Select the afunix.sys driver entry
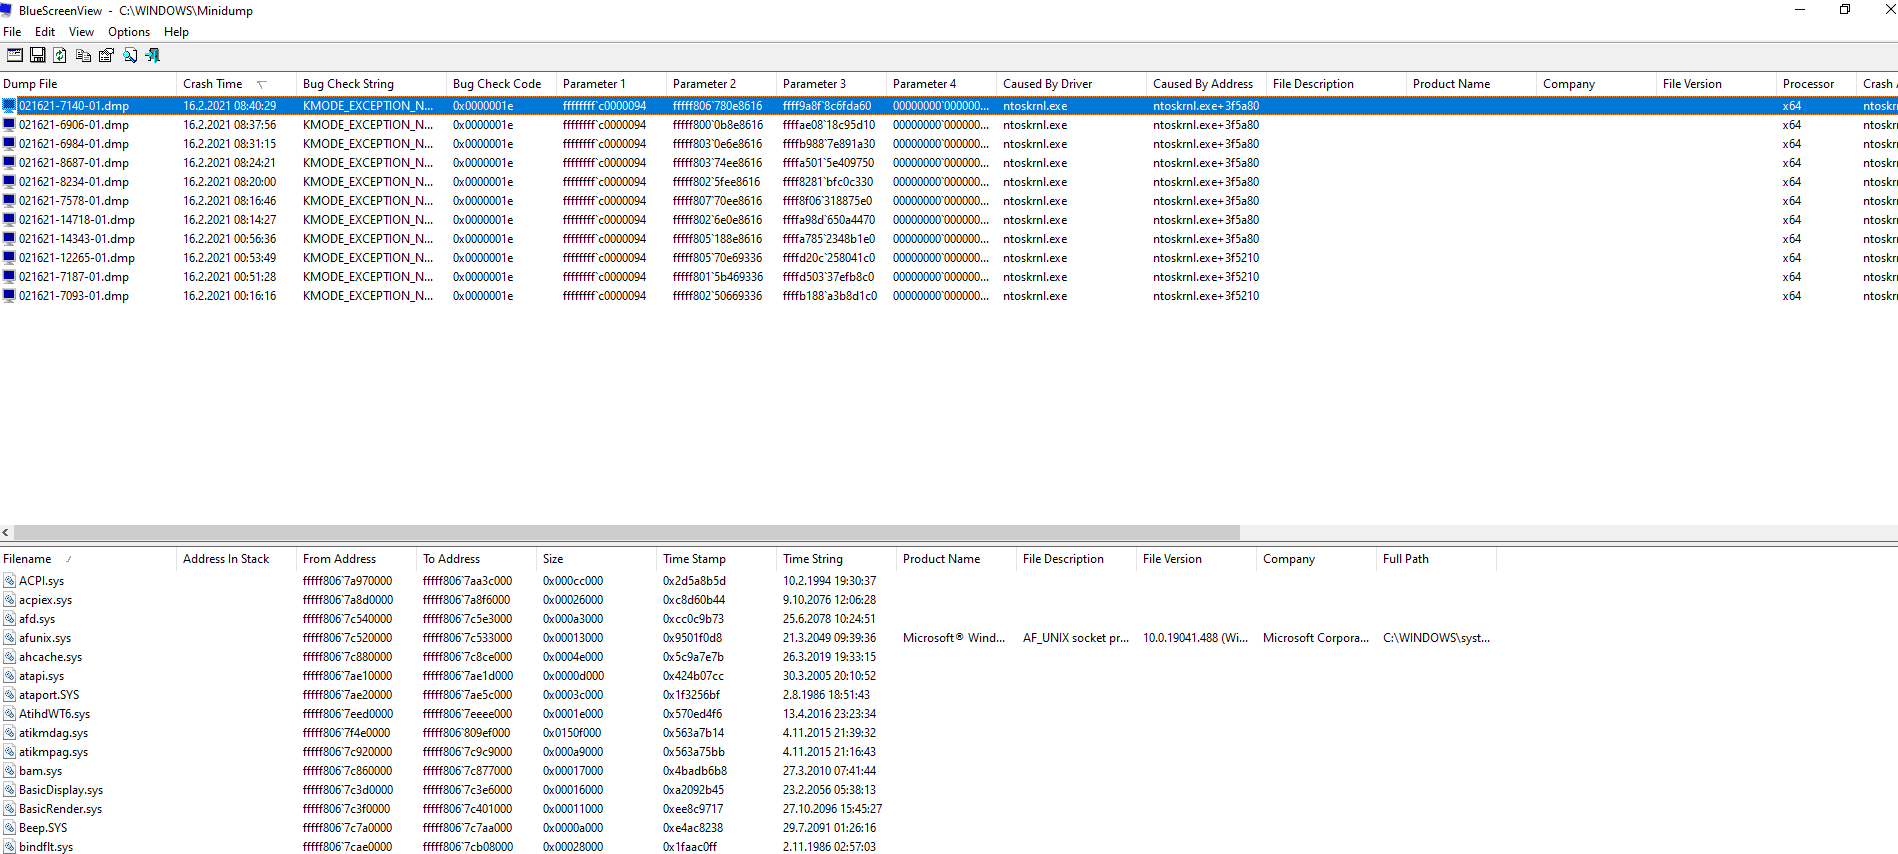This screenshot has height=854, width=1898. (x=45, y=638)
